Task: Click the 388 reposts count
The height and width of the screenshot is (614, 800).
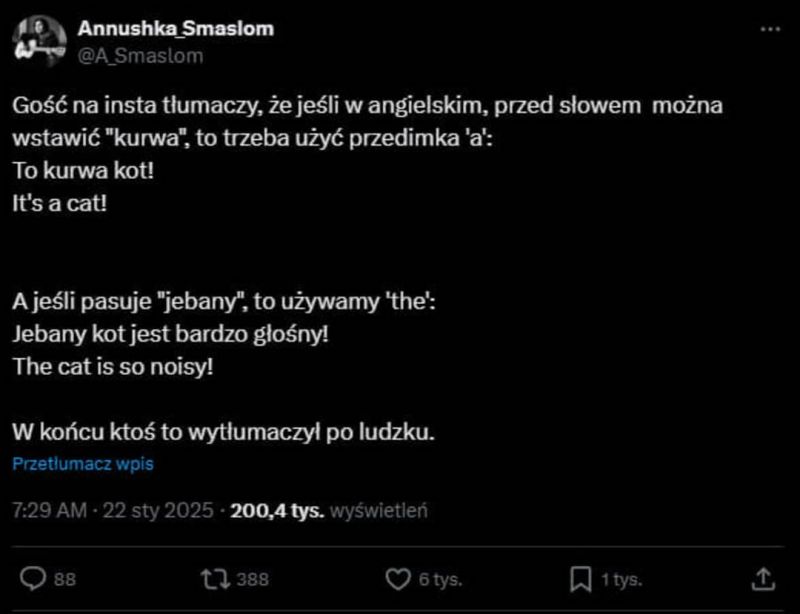Action: tap(253, 580)
